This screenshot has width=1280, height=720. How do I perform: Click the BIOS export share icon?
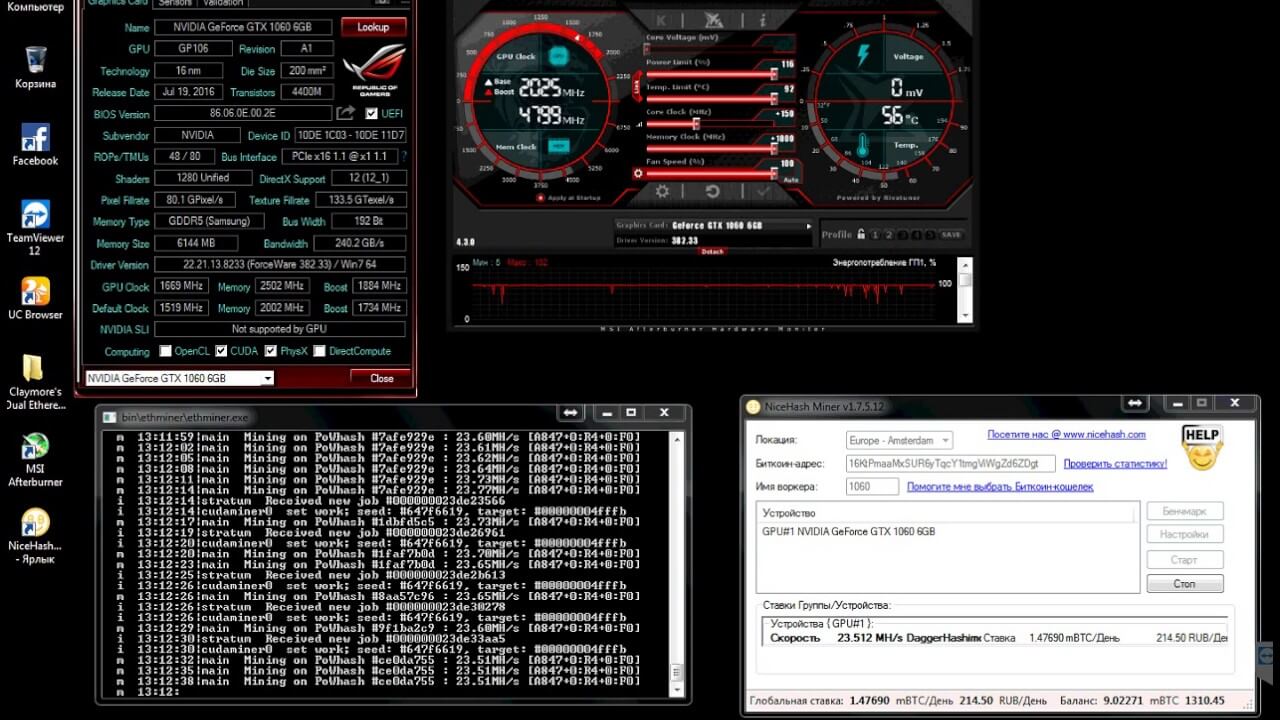tap(345, 114)
